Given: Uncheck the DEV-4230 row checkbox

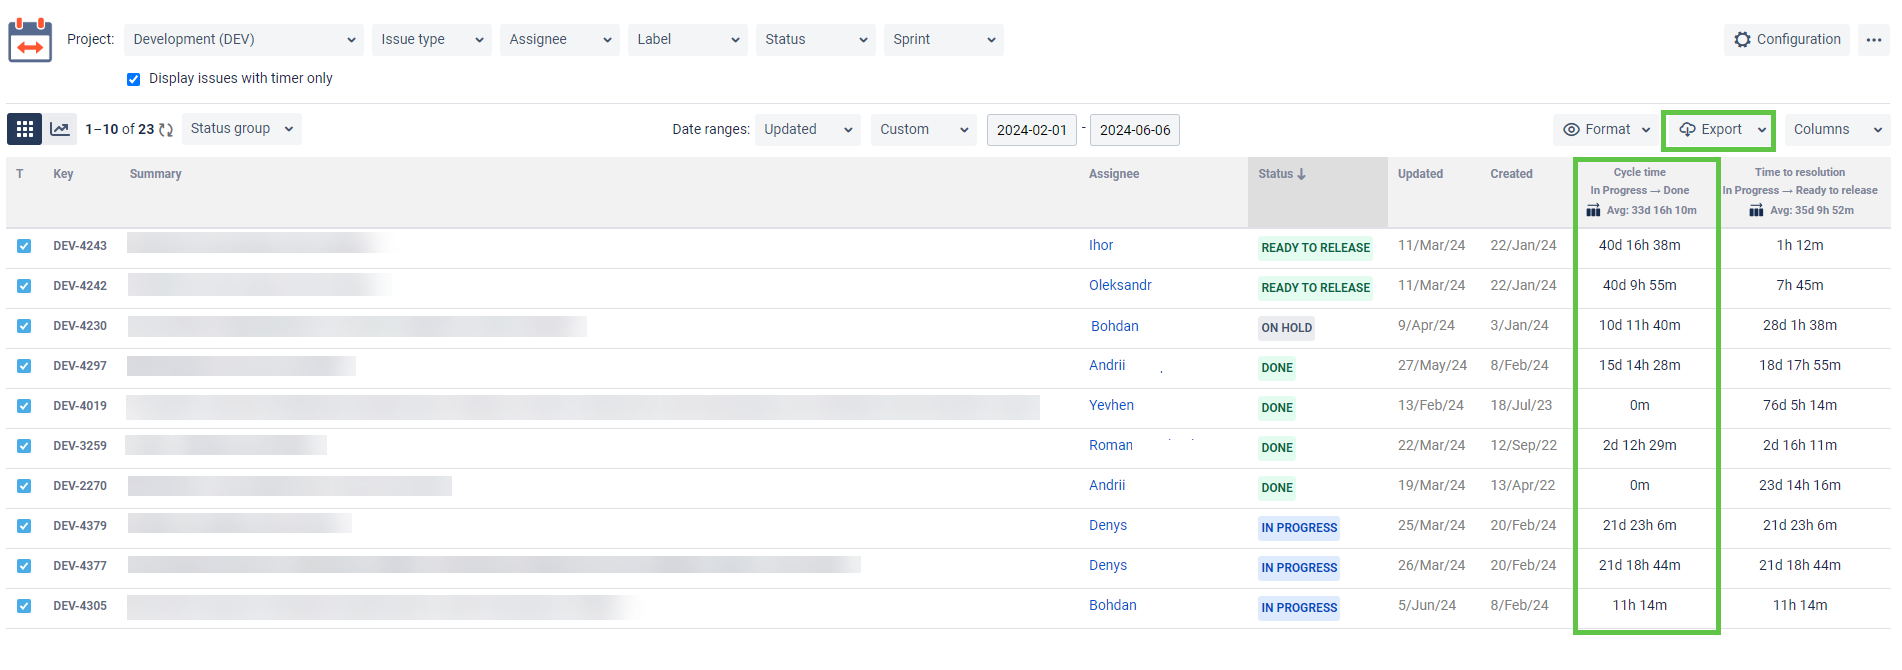Looking at the screenshot, I should 24,326.
